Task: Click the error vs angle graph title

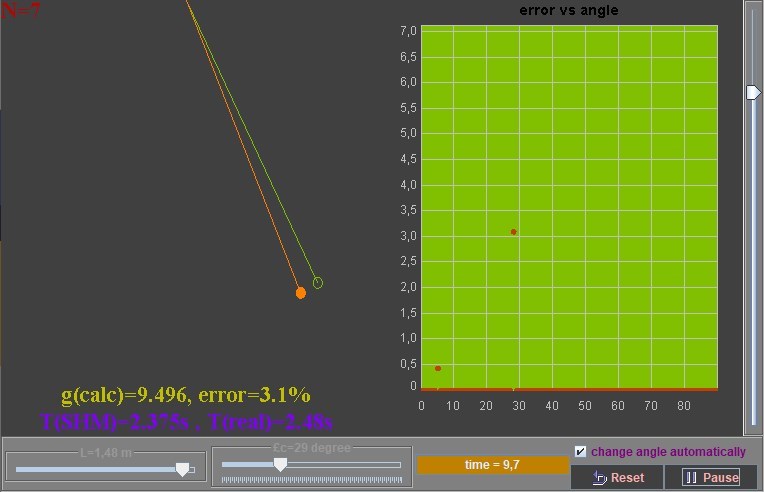Action: [568, 11]
